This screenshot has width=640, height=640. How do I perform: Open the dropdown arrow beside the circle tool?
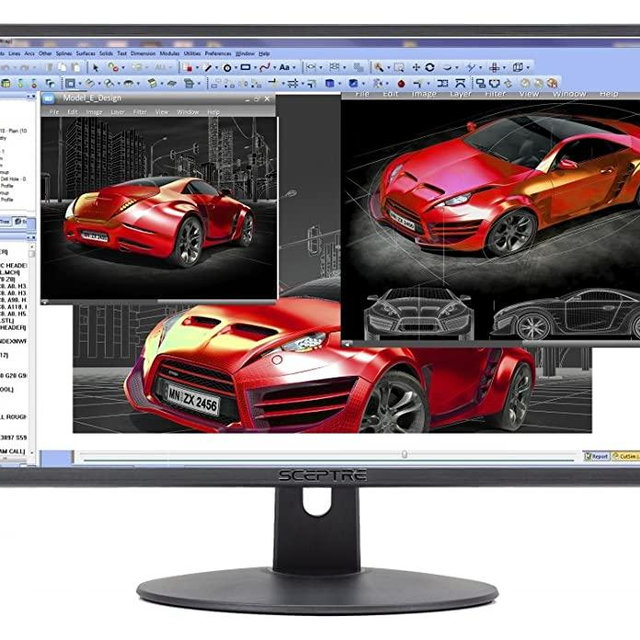(236, 68)
